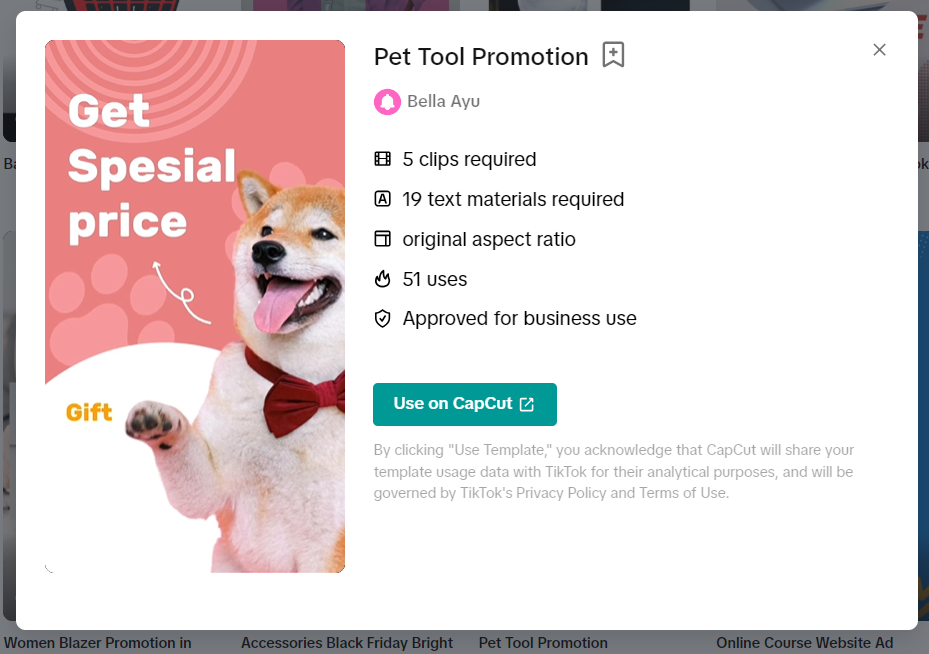Click Bella Ayu's pink avatar icon
Viewport: 929px width, 654px height.
click(387, 102)
